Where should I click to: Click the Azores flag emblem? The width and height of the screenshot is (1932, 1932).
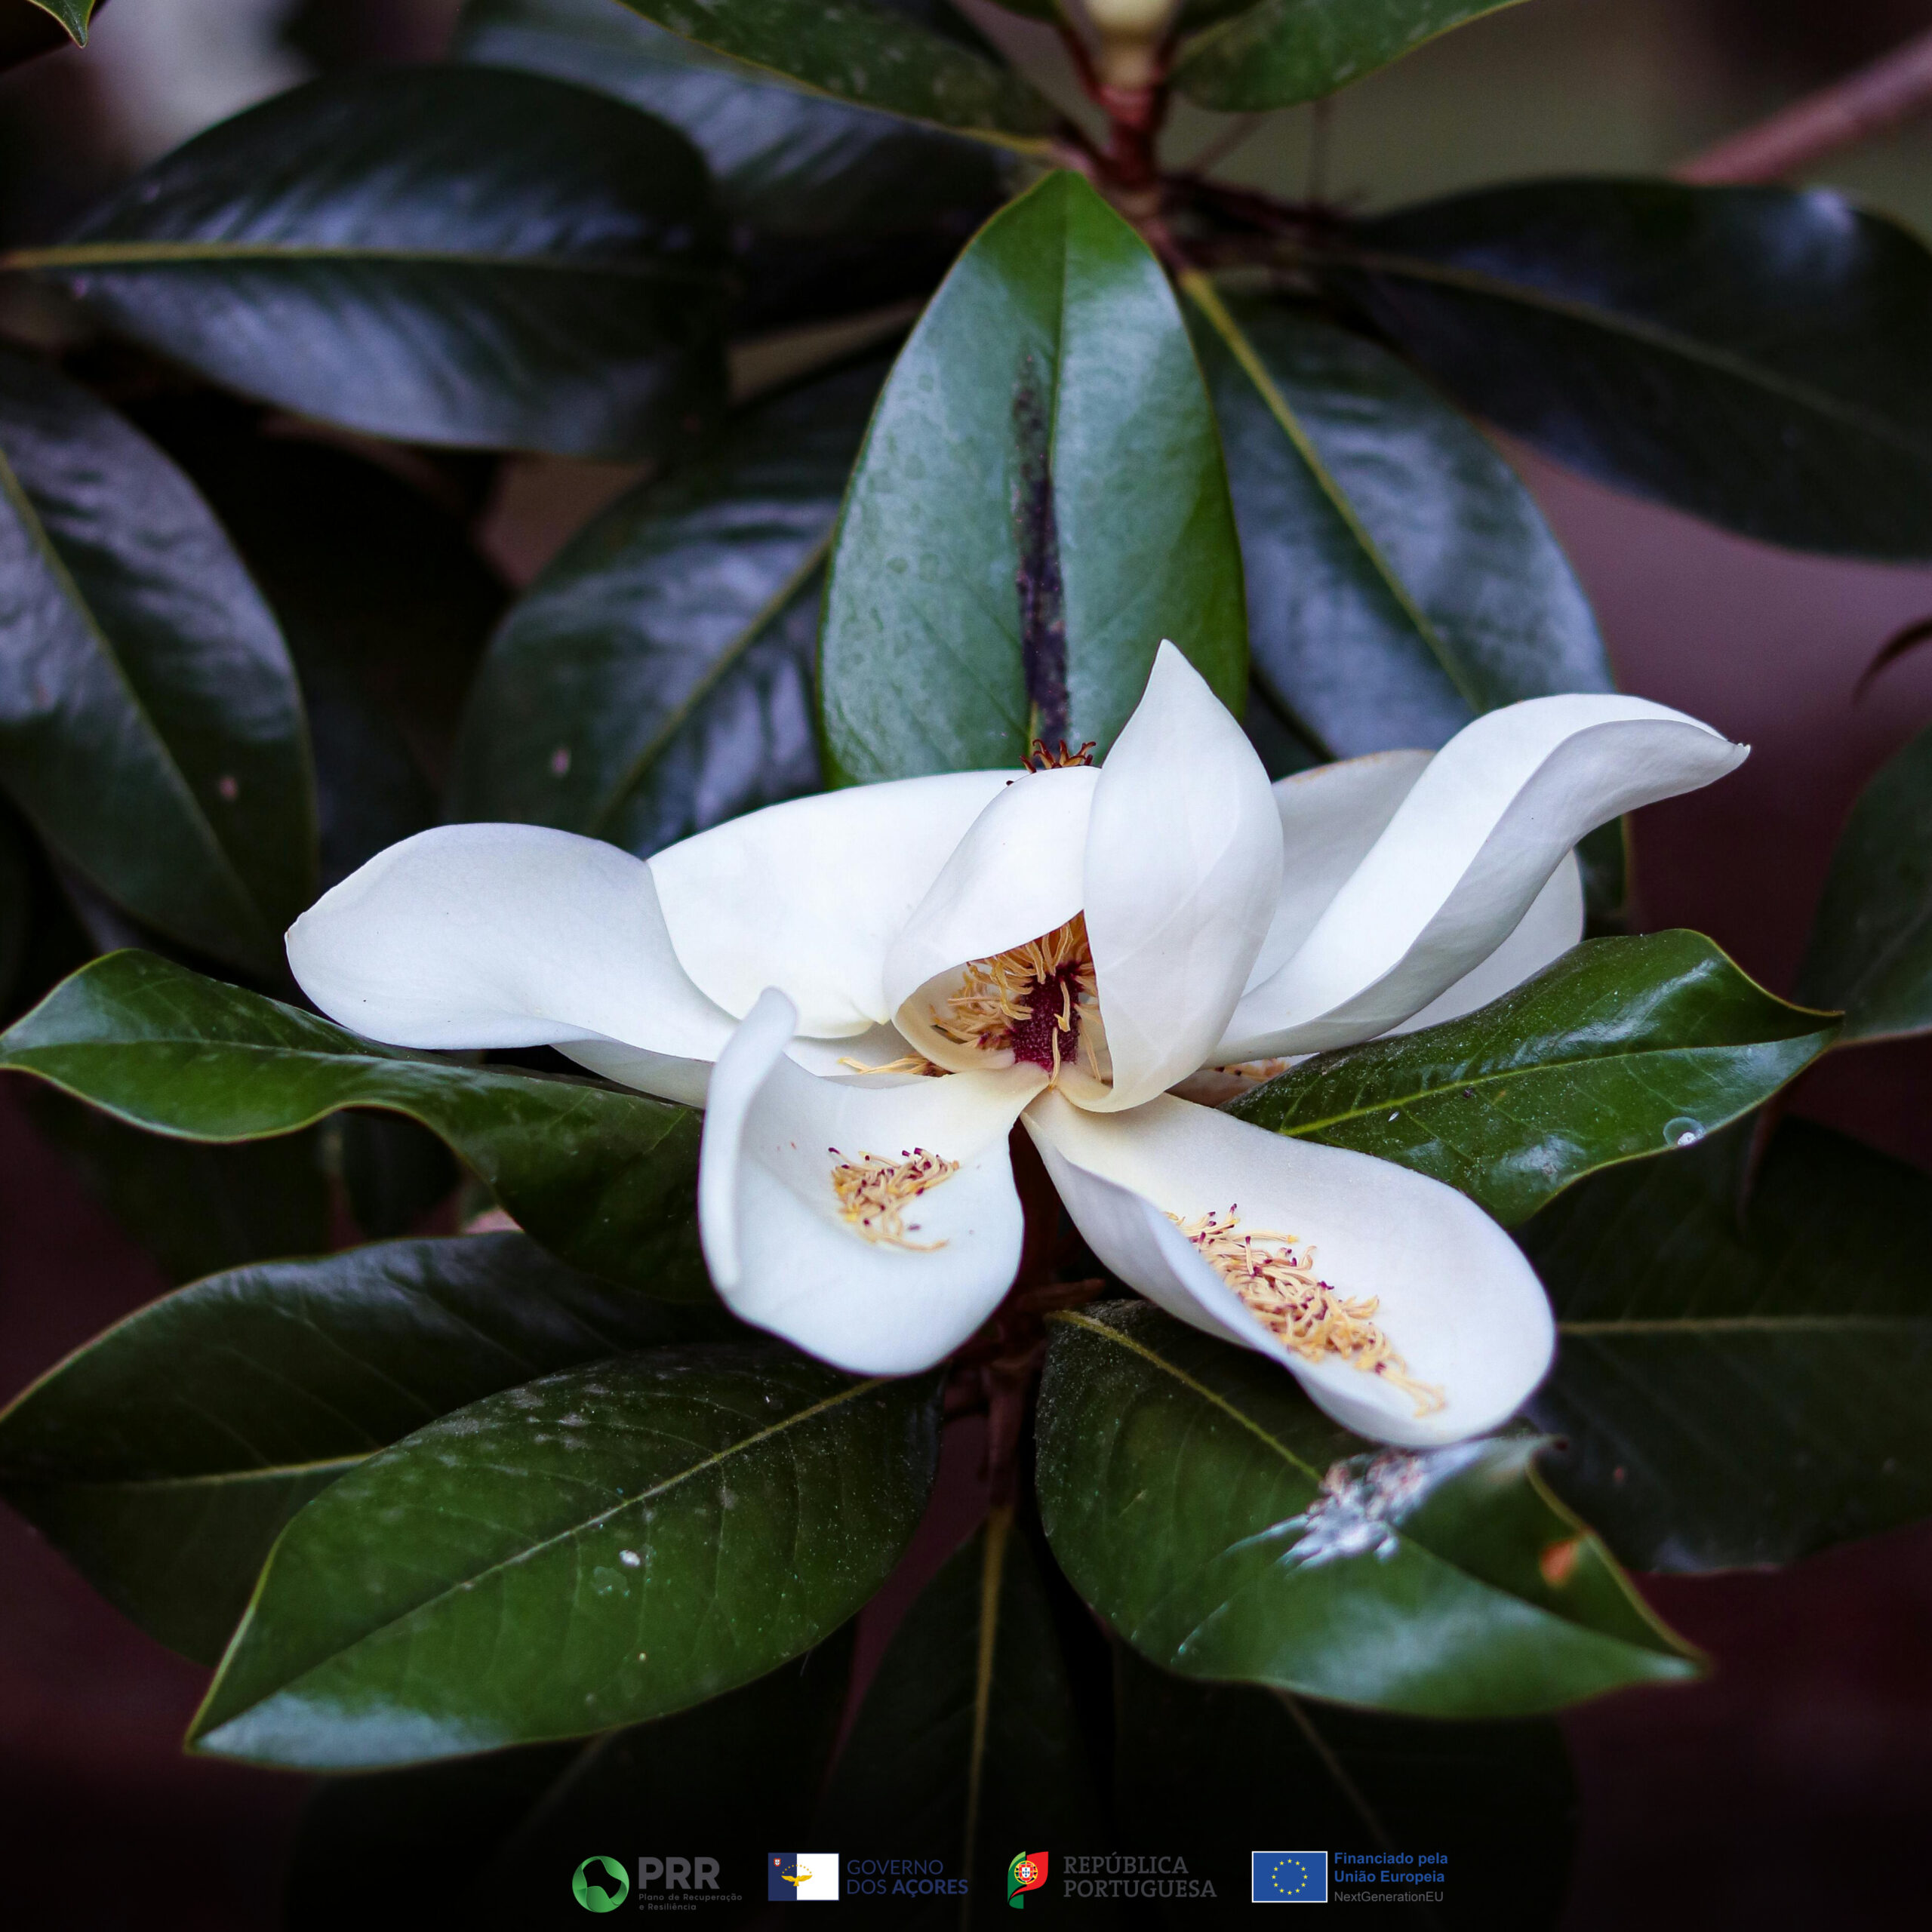pos(802,1876)
